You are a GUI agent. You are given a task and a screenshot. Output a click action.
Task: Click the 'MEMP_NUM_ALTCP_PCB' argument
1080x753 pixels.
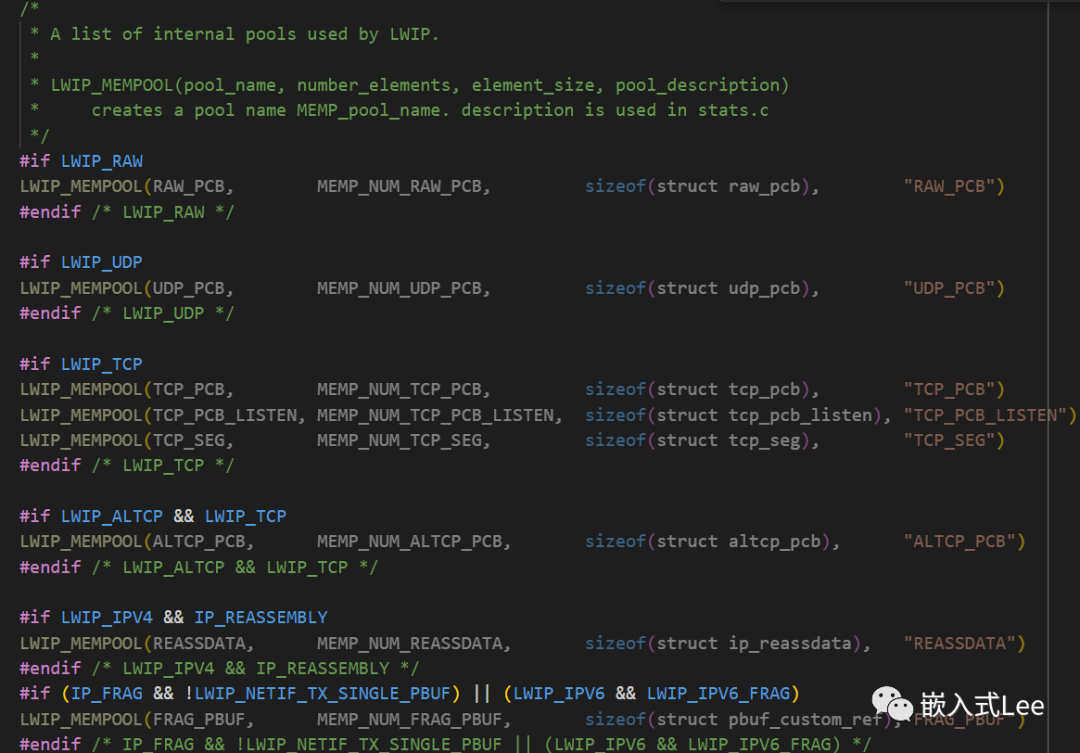click(x=410, y=541)
